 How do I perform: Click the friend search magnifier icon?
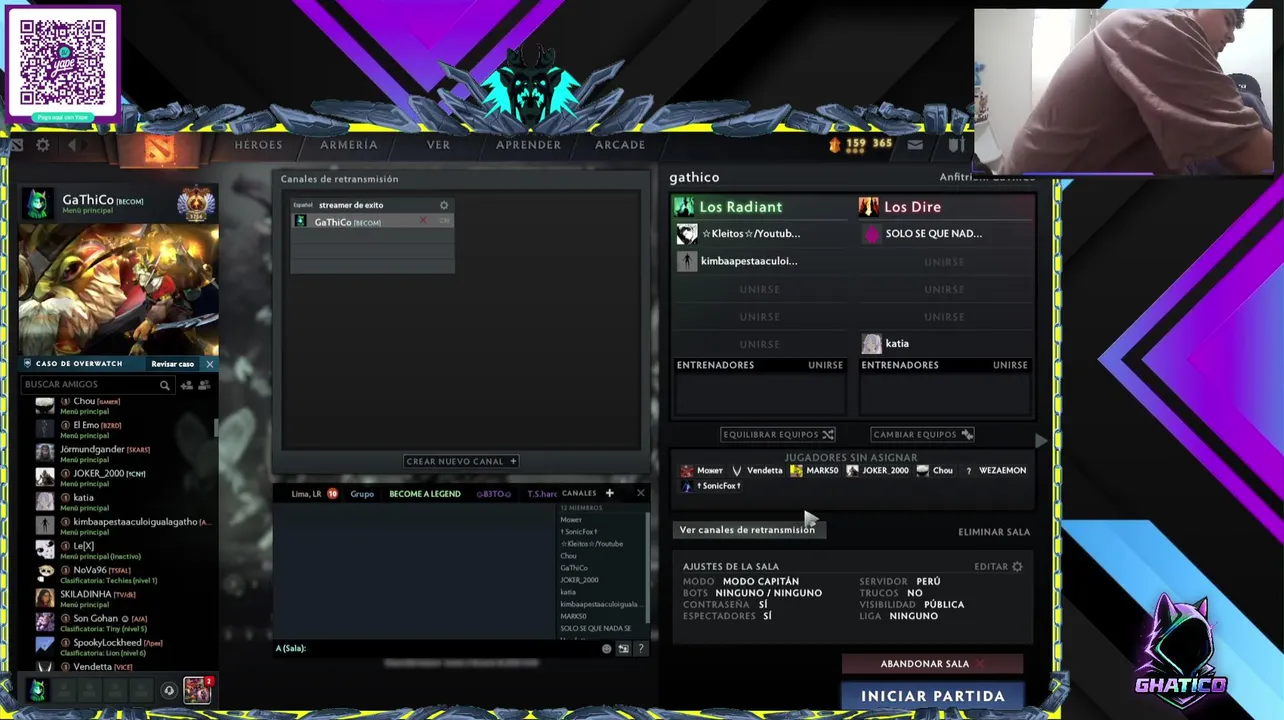coord(164,385)
